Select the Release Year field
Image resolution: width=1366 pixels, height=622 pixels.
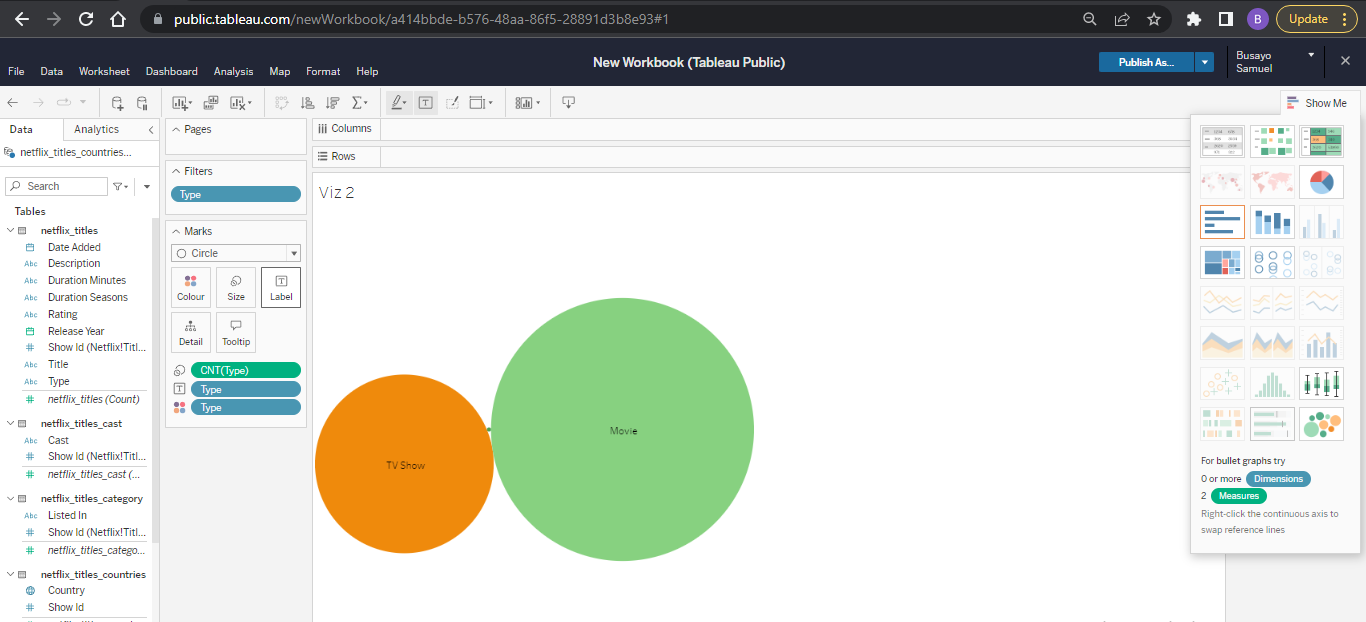click(76, 331)
